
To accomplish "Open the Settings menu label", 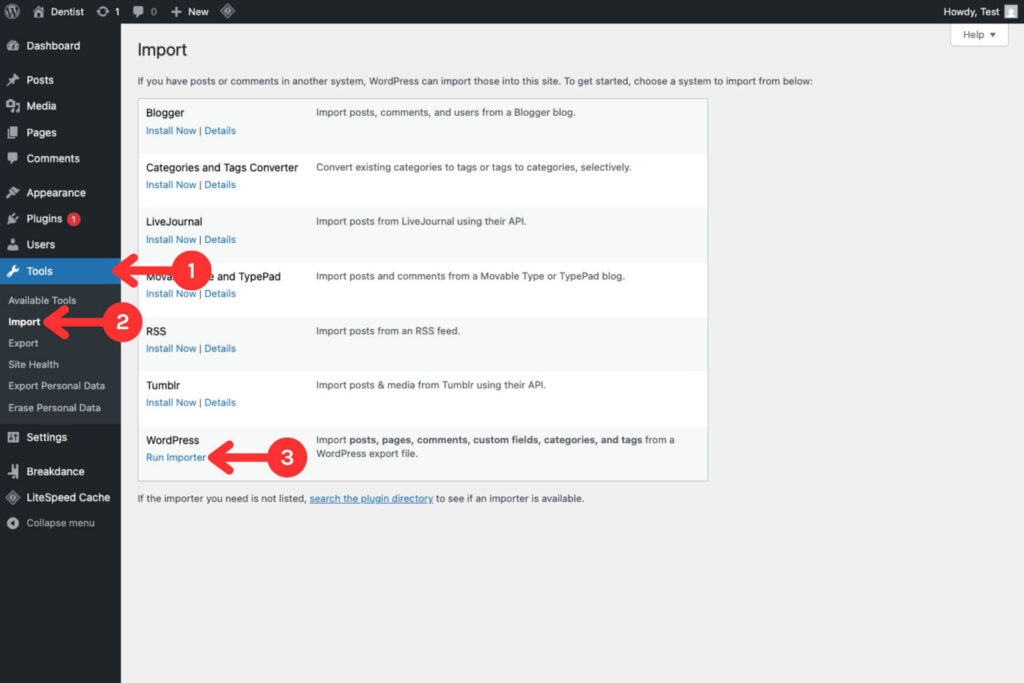I will (46, 437).
